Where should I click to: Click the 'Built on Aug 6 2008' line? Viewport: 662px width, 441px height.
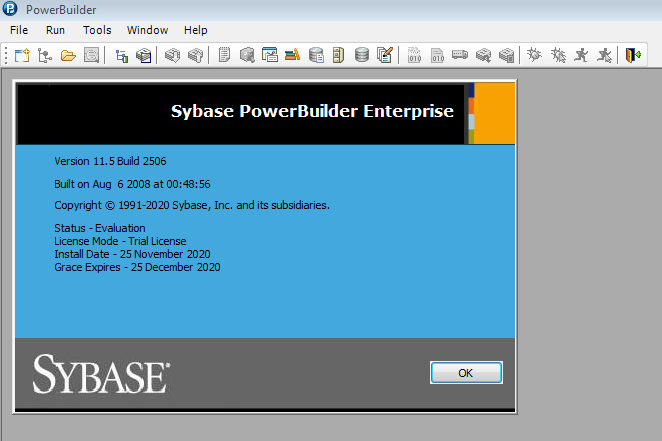pyautogui.click(x=132, y=184)
